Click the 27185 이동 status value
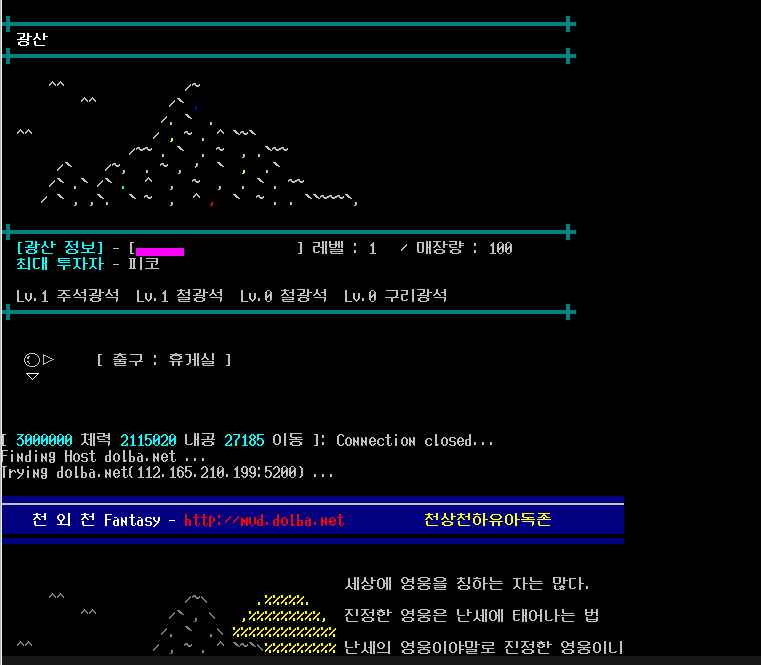Image resolution: width=761 pixels, height=665 pixels. (244, 440)
